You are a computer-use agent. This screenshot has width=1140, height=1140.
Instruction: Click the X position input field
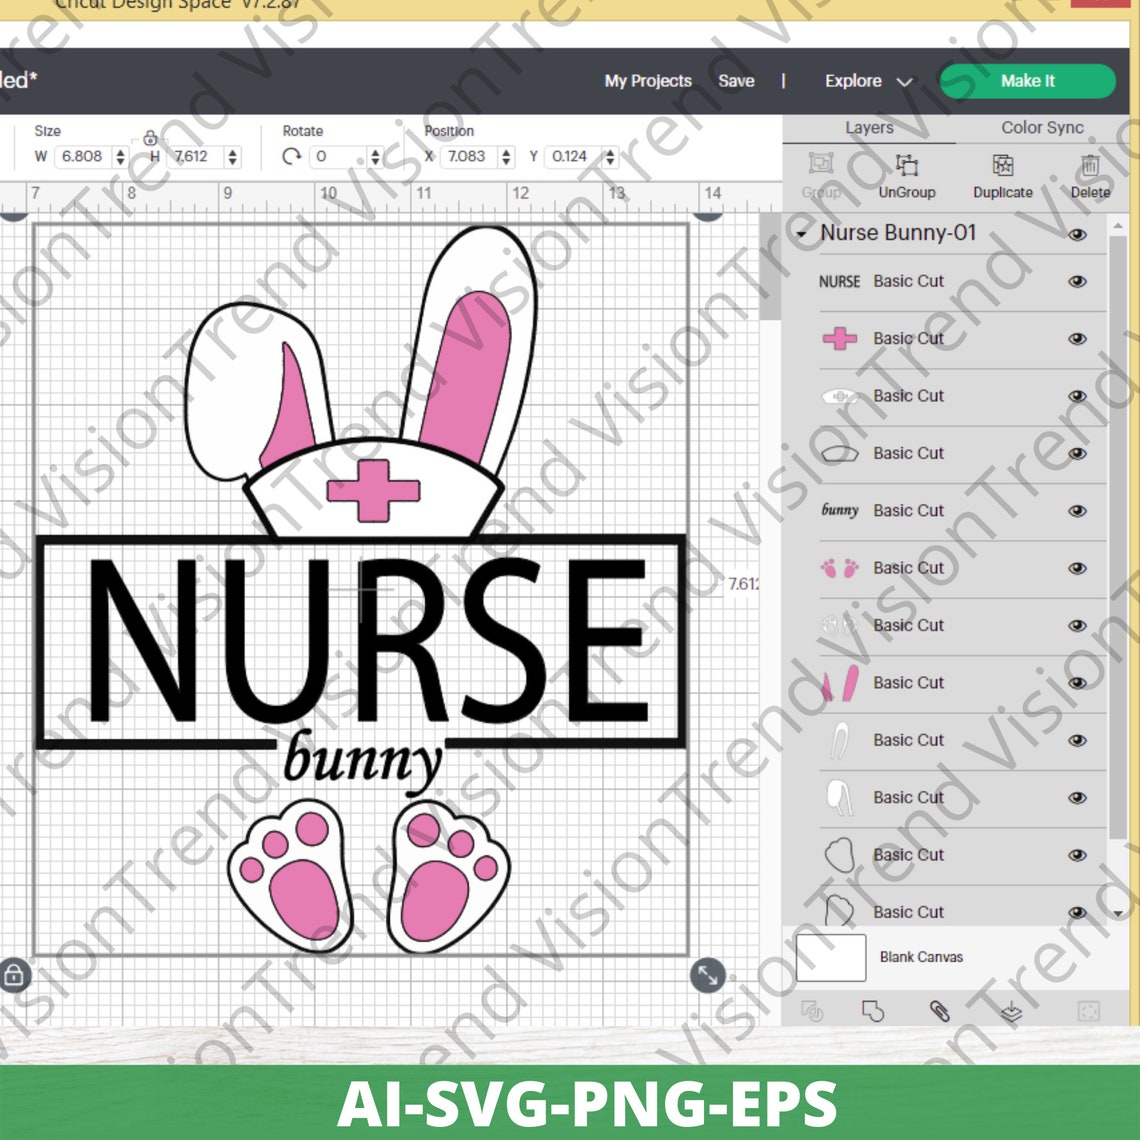point(467,157)
